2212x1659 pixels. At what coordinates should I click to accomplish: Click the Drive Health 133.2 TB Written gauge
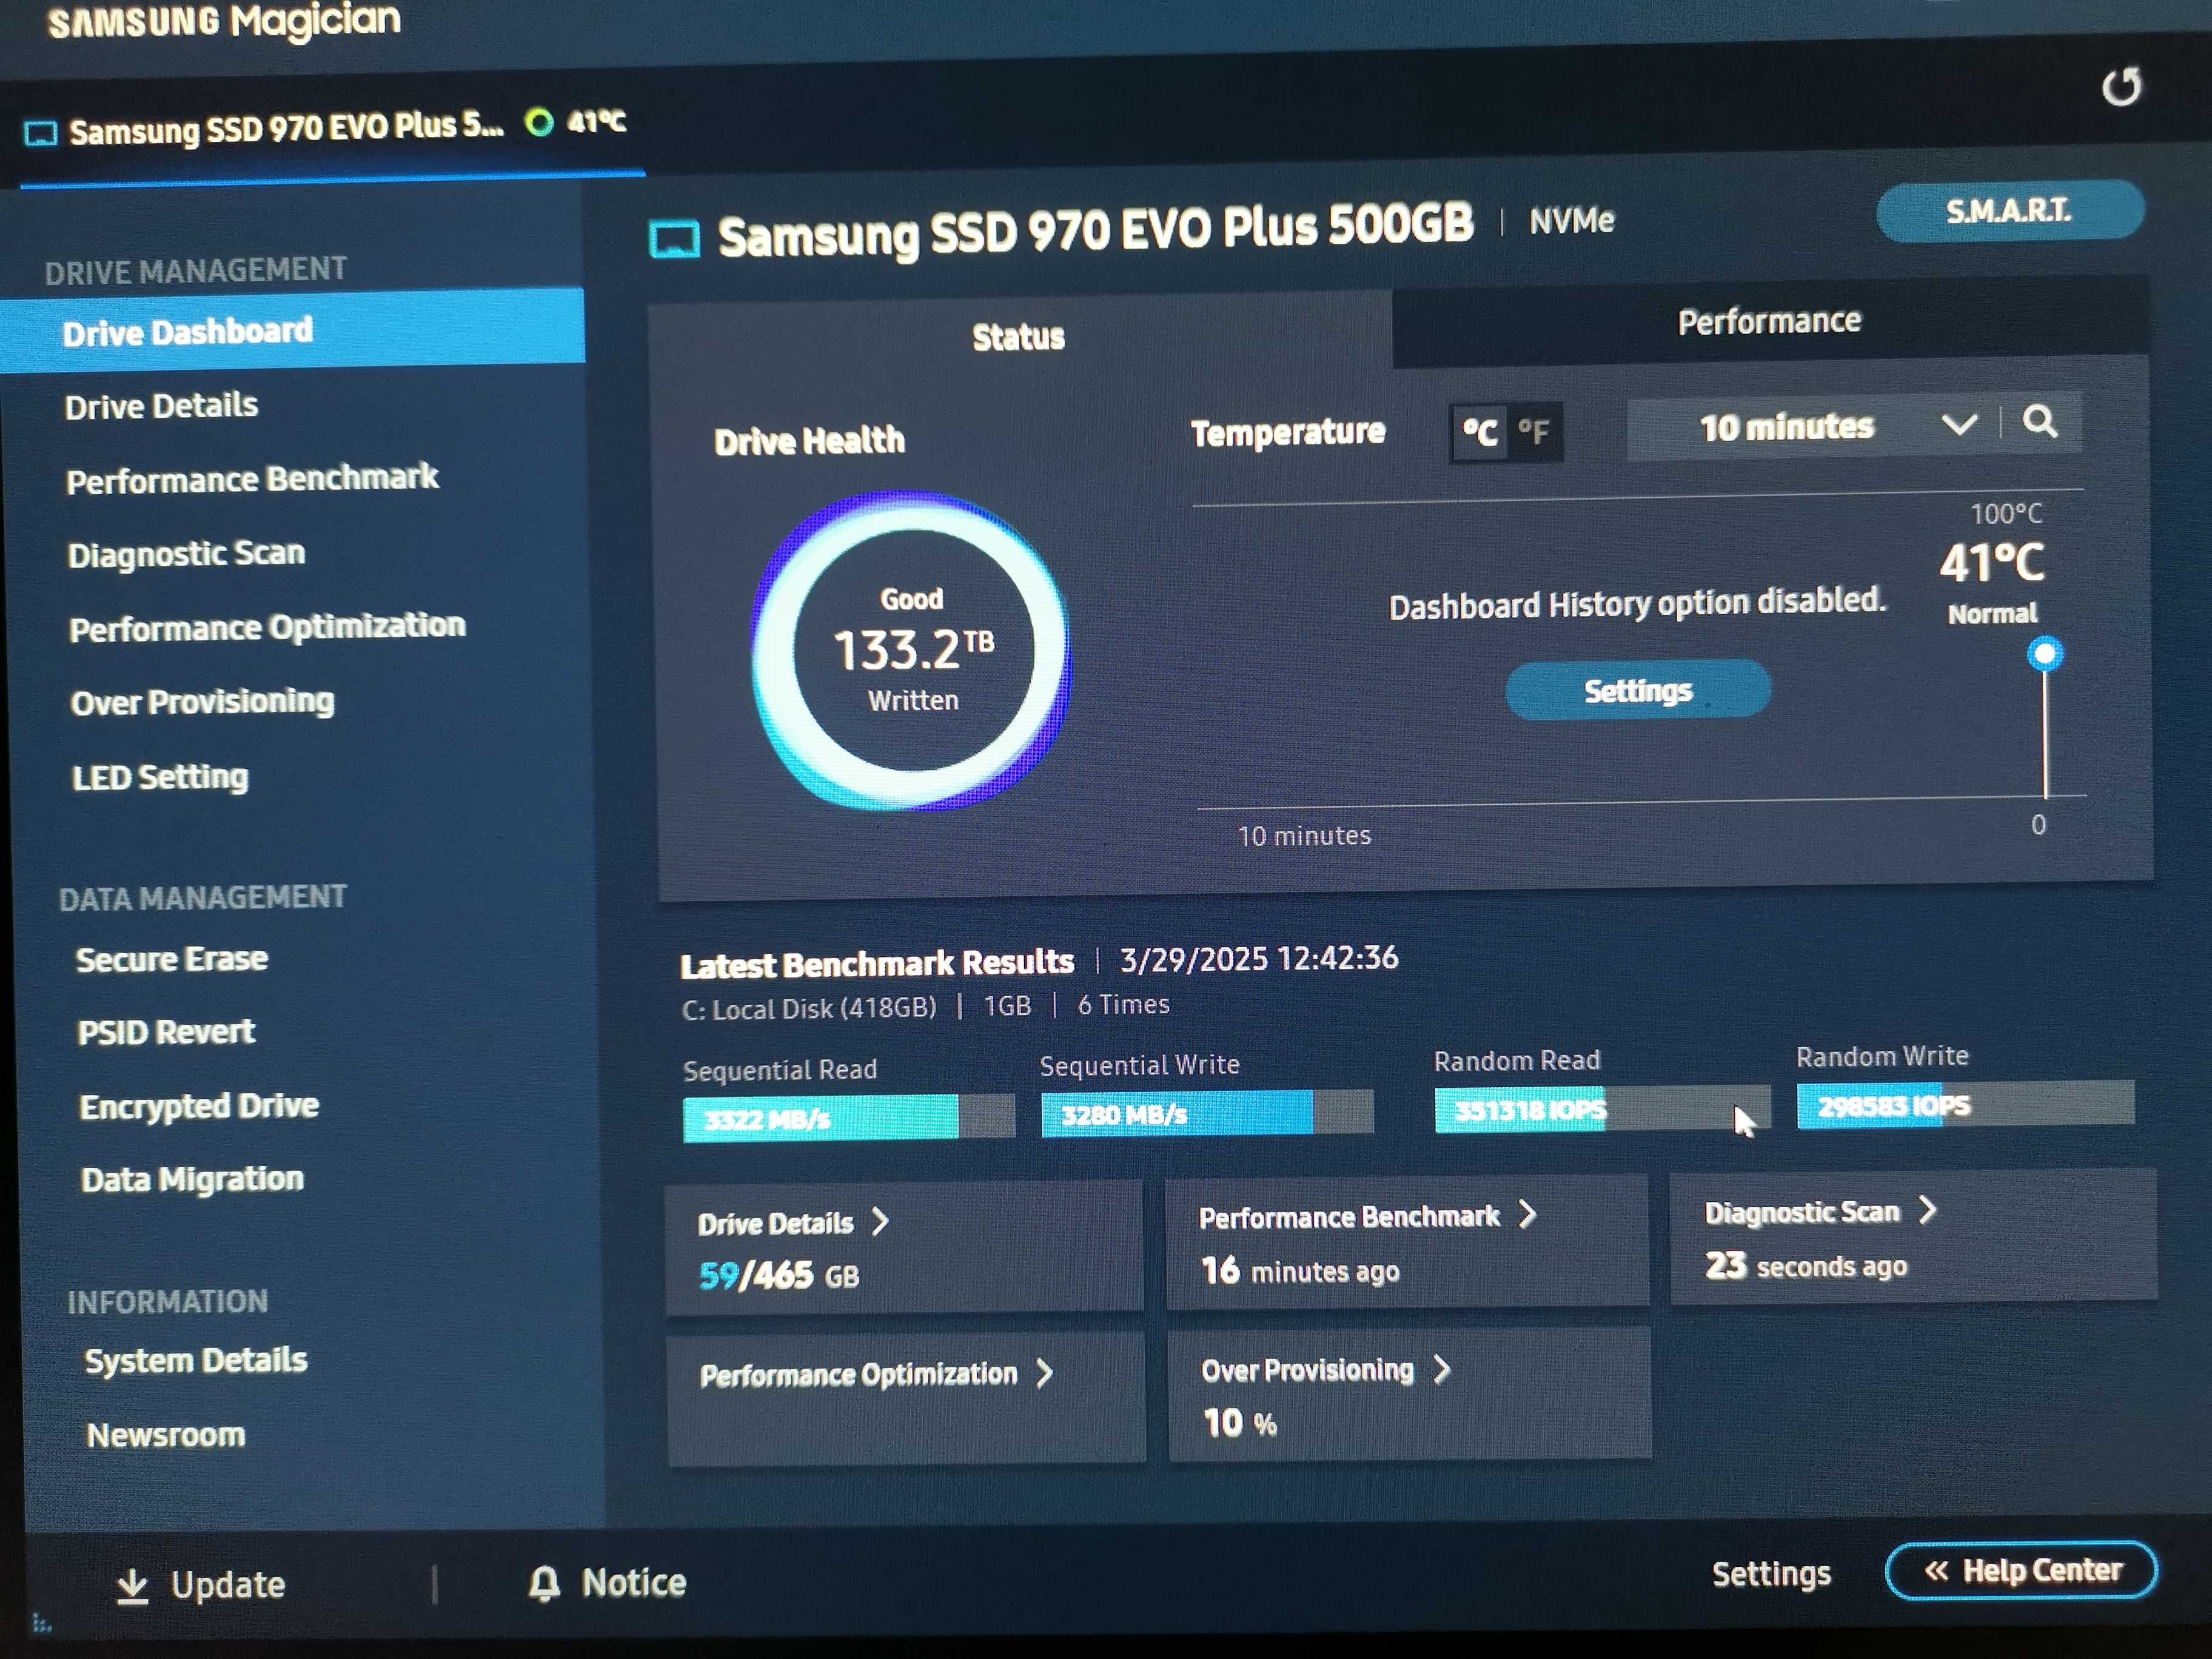(912, 650)
